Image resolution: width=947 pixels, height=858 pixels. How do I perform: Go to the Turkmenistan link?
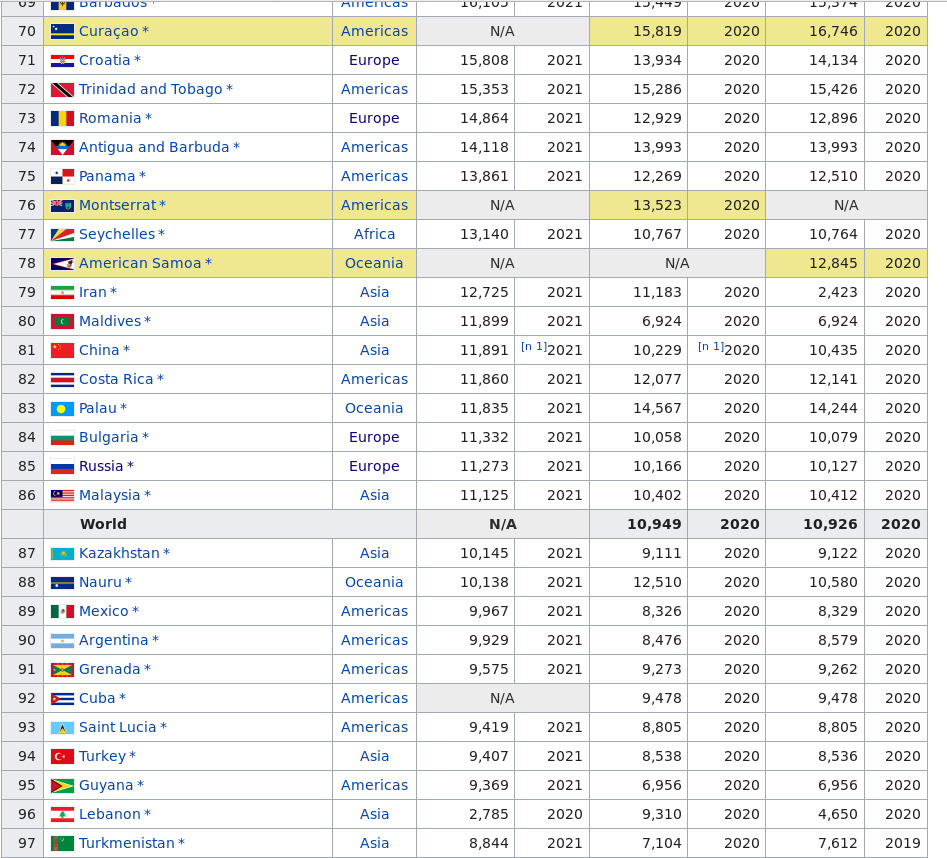point(127,843)
